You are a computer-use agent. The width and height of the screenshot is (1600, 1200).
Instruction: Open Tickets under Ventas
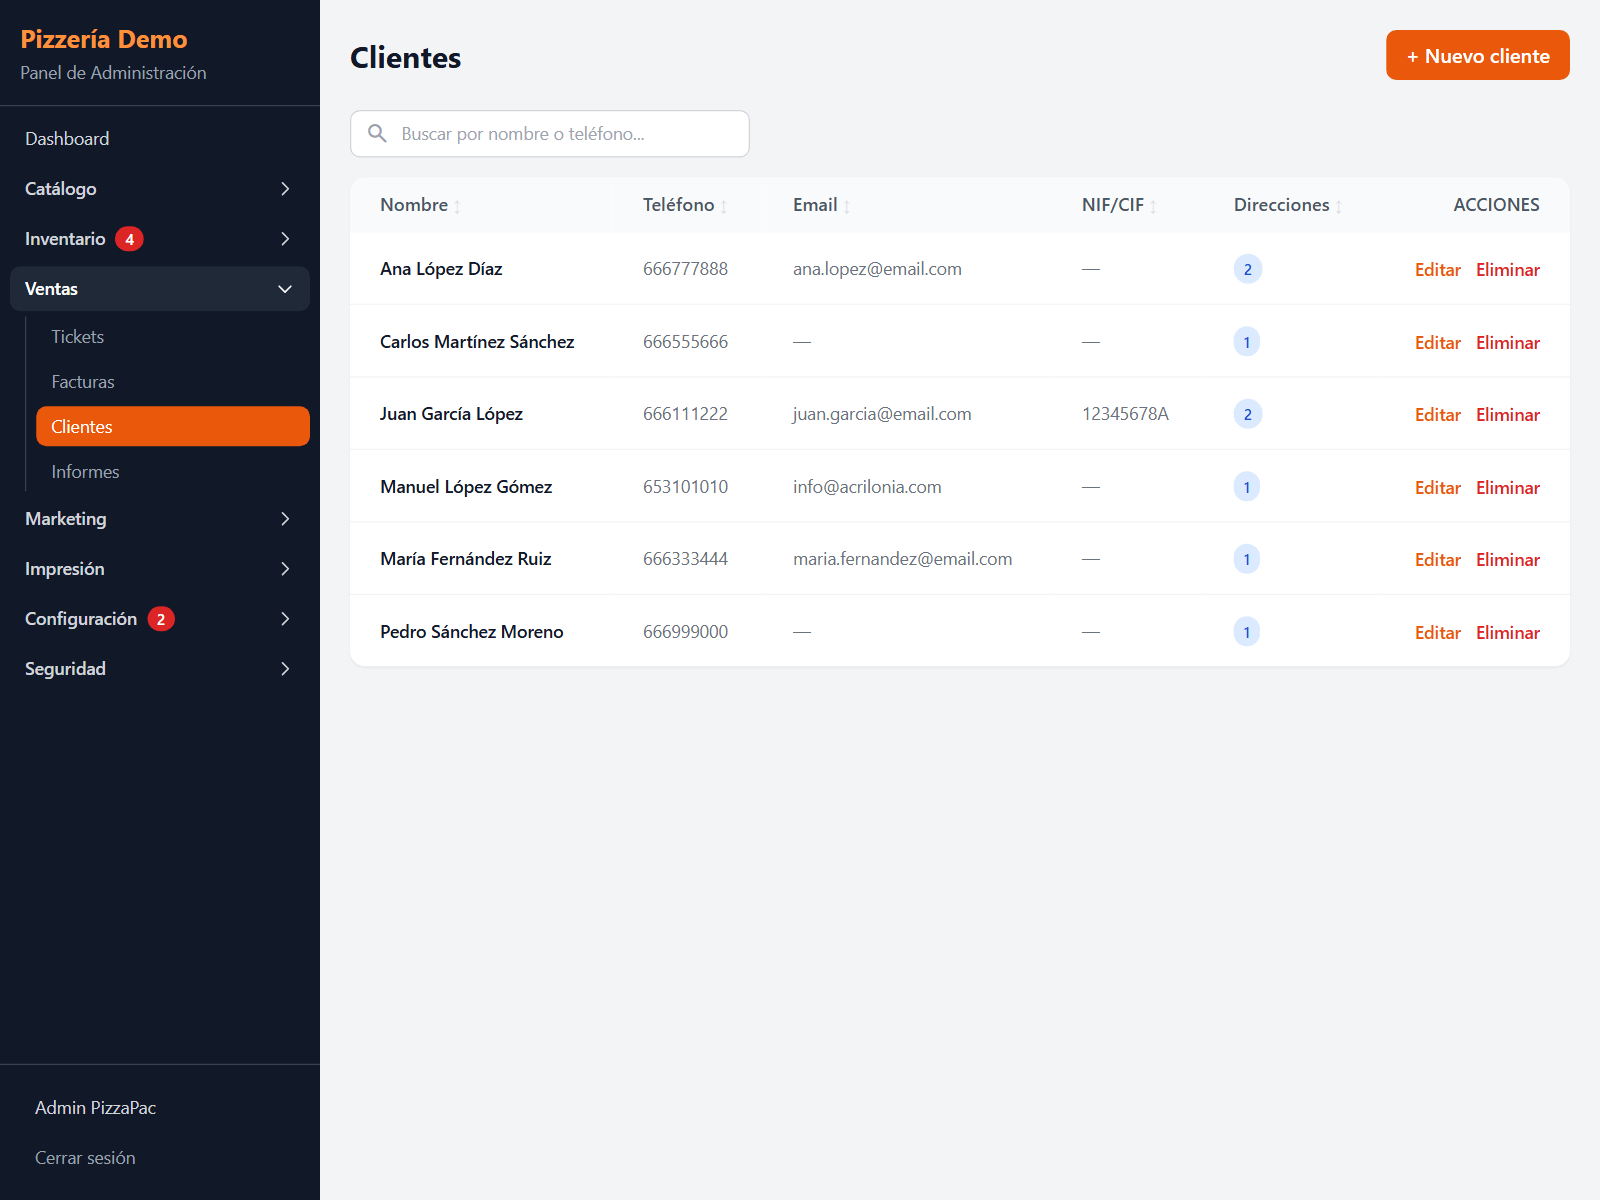tap(173, 337)
